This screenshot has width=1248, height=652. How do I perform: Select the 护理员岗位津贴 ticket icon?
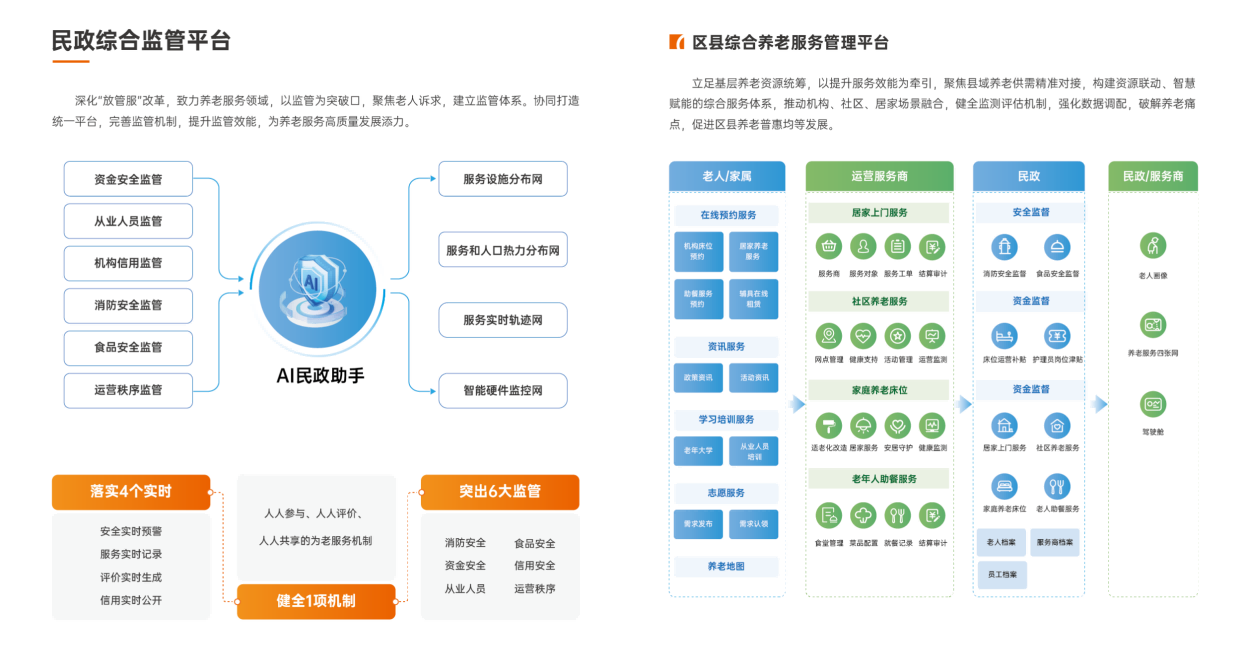coord(1057,335)
